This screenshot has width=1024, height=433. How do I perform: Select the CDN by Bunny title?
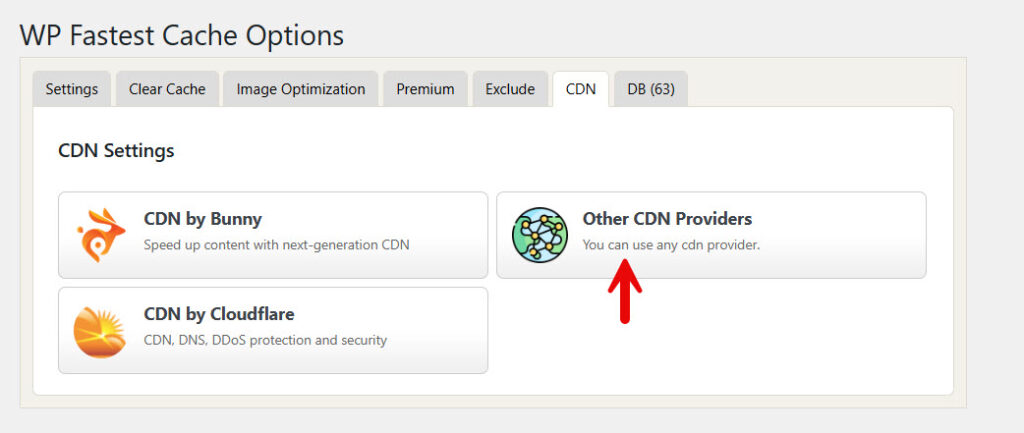202,219
